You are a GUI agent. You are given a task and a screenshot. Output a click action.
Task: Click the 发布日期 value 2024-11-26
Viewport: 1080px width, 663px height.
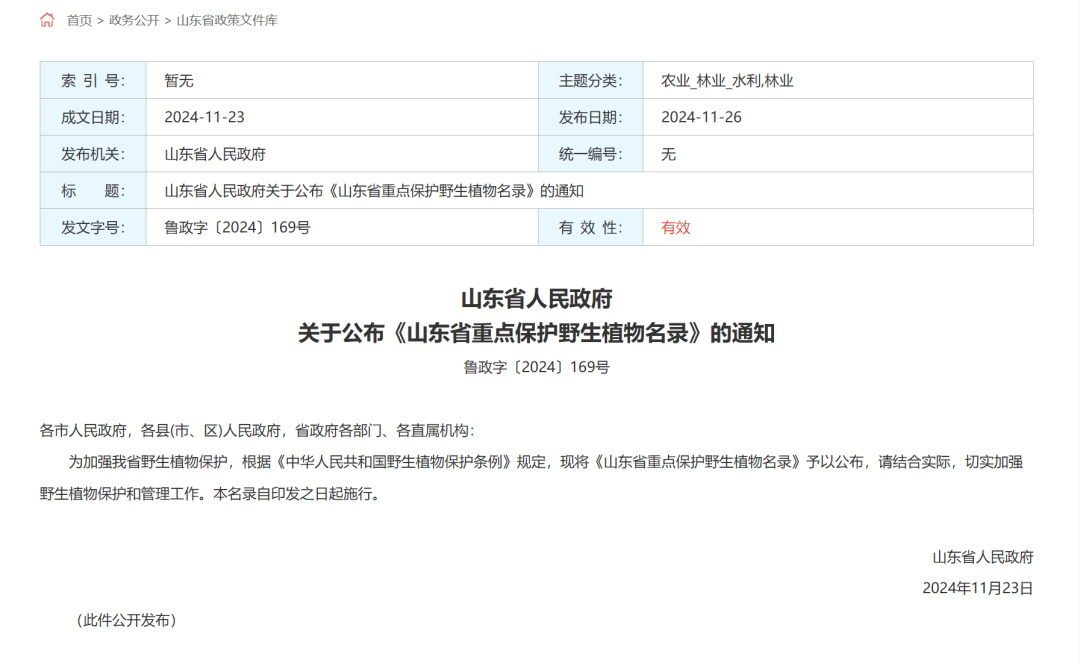point(701,117)
